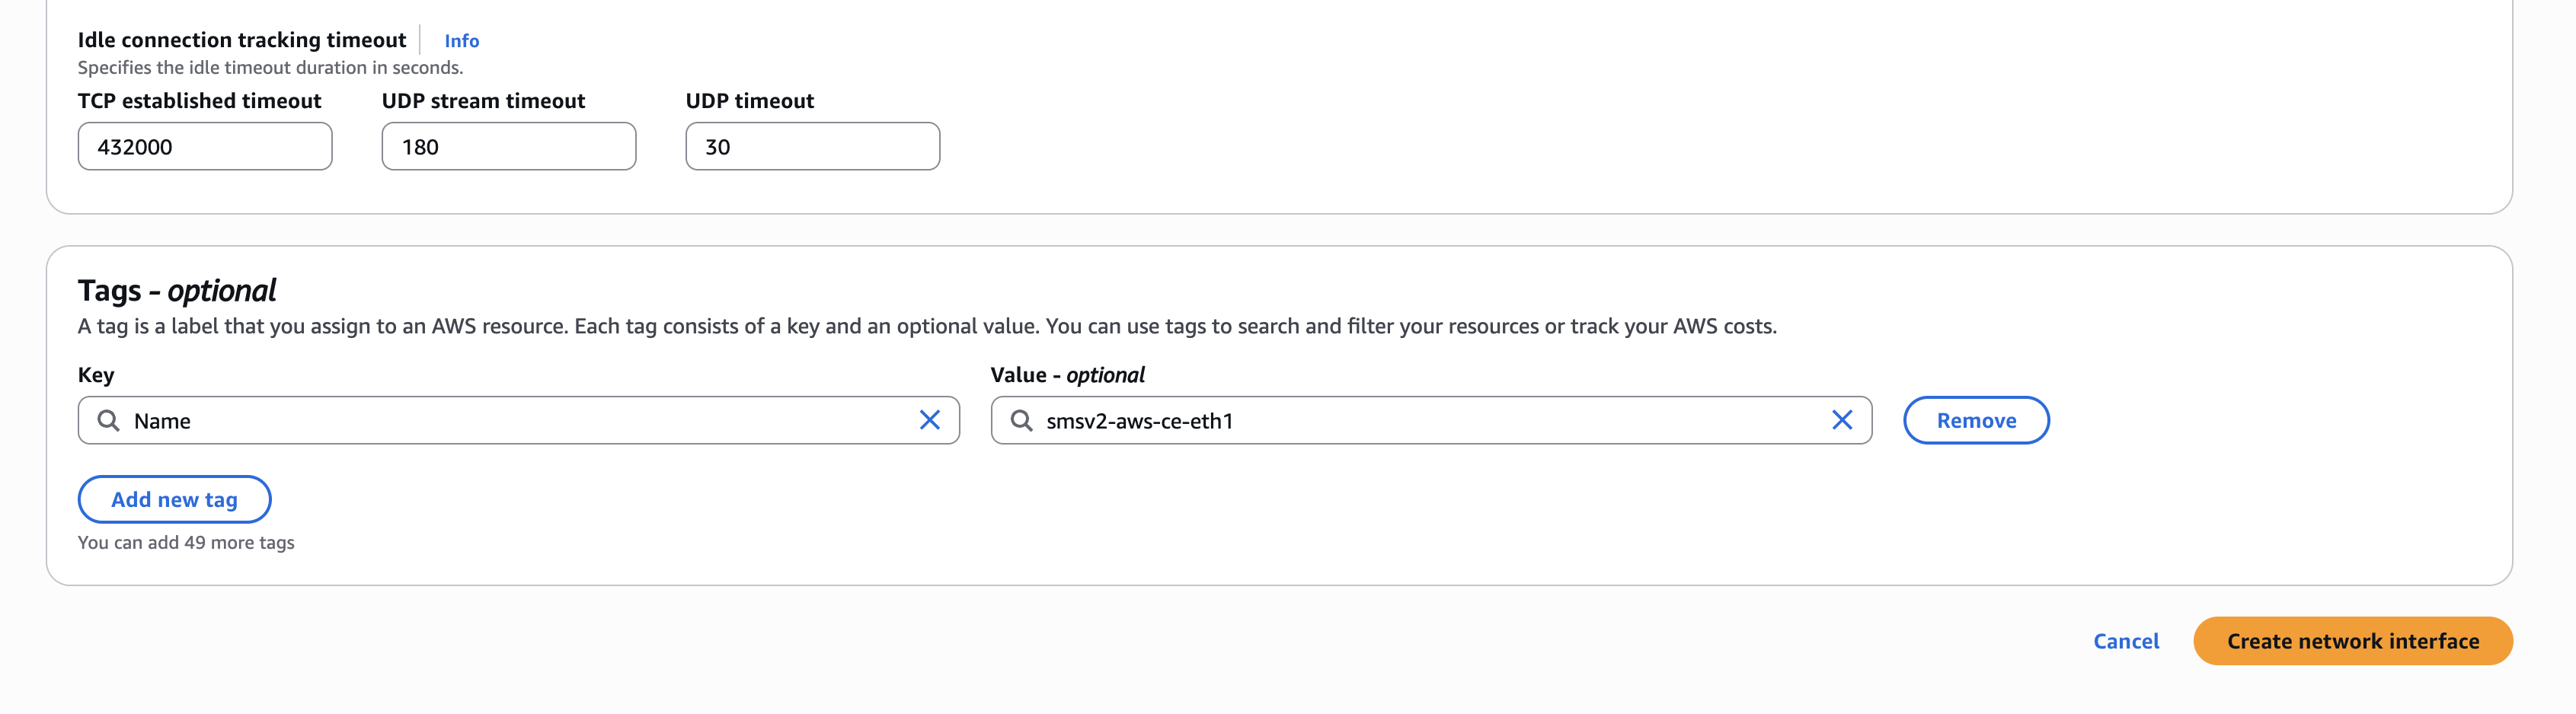Click the Add new tag button
Viewport: 2576px width, 714px height.
(x=174, y=499)
